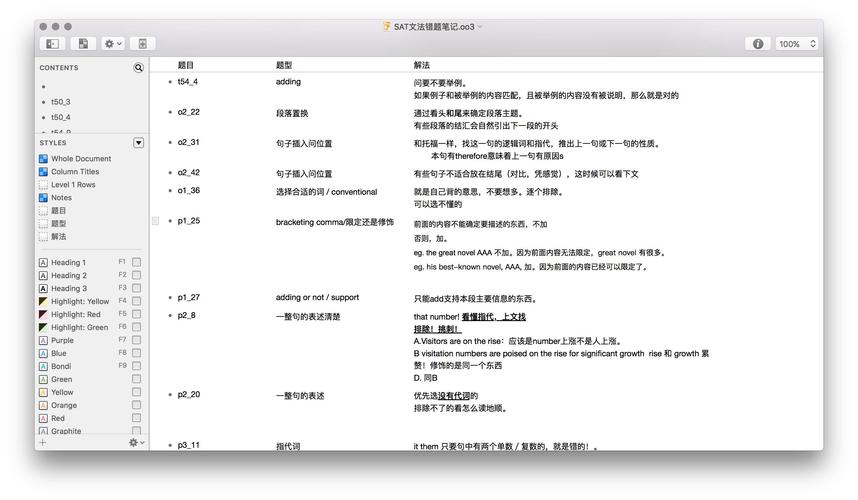Click the 'bracketing comma' type cell
Viewport: 858px width, 500px height.
pyautogui.click(x=334, y=222)
